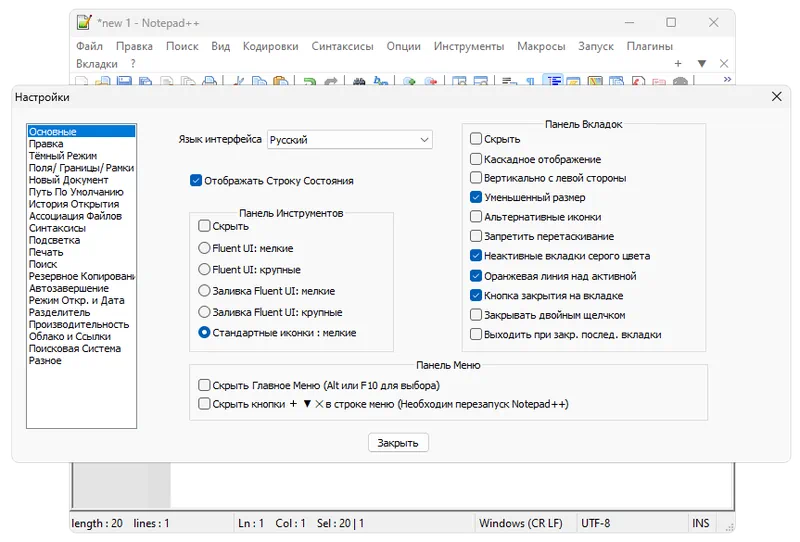Select Разное in settings list
800x542 pixels.
click(45, 360)
